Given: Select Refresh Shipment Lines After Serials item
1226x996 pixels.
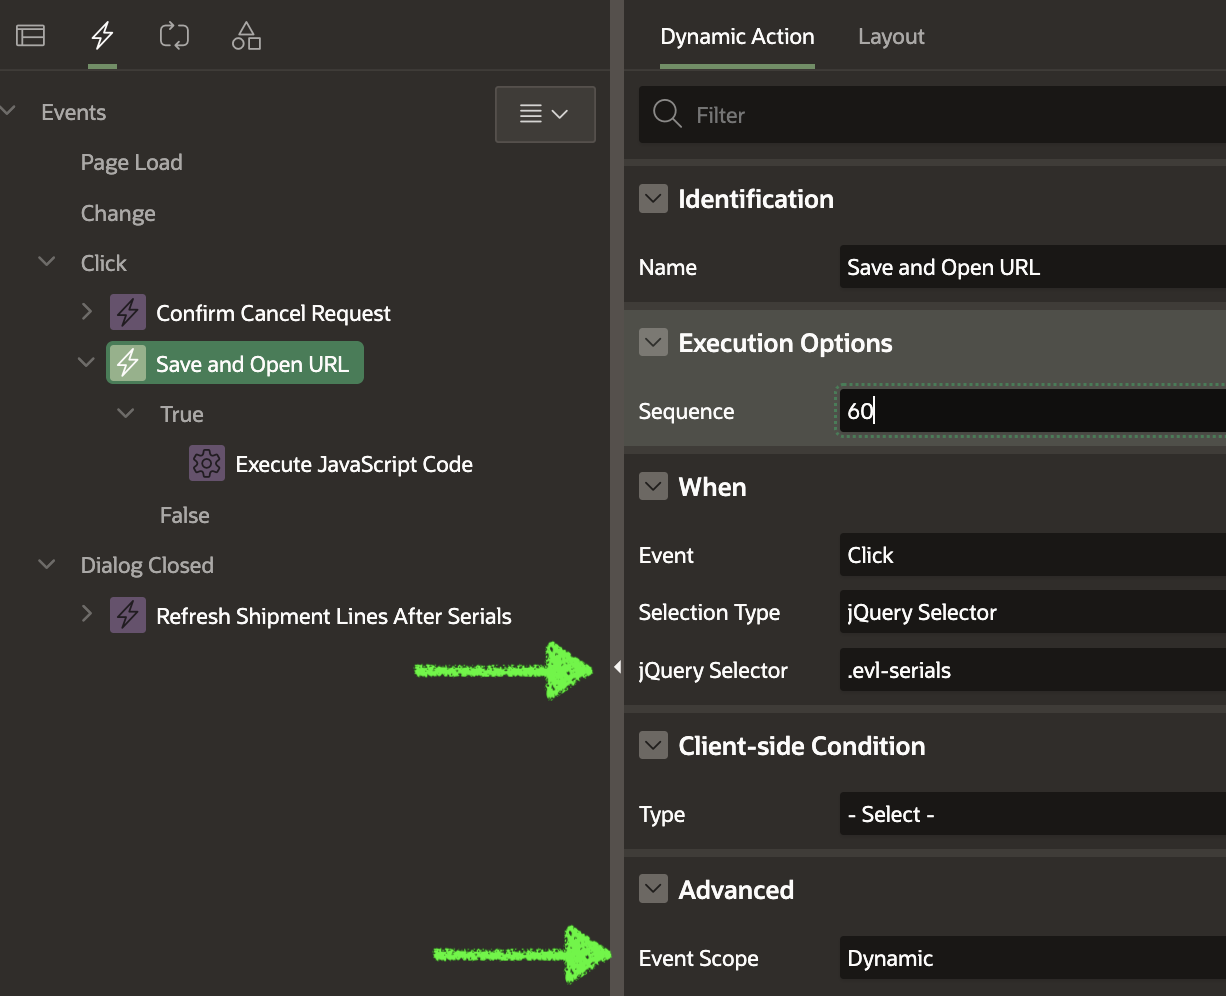Looking at the screenshot, I should [x=334, y=616].
